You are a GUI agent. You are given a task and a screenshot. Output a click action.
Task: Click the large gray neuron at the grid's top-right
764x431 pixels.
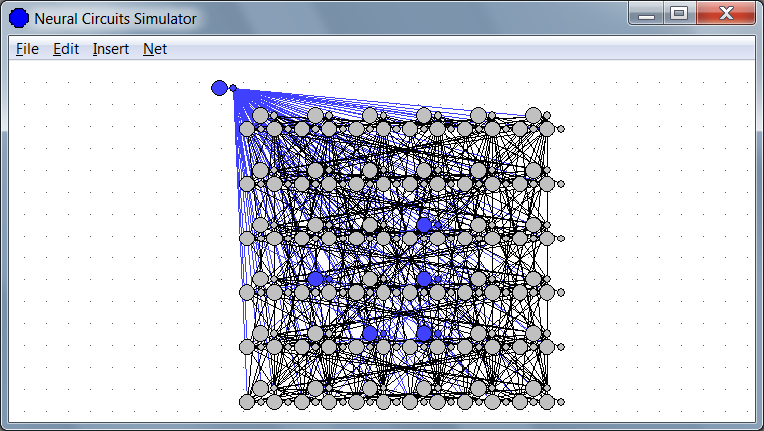tap(534, 116)
